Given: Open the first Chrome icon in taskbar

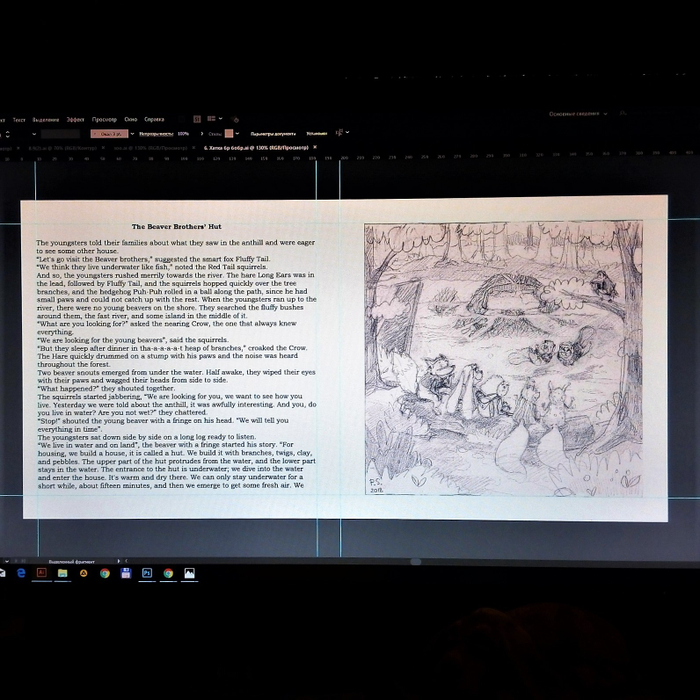Looking at the screenshot, I should pos(105,573).
